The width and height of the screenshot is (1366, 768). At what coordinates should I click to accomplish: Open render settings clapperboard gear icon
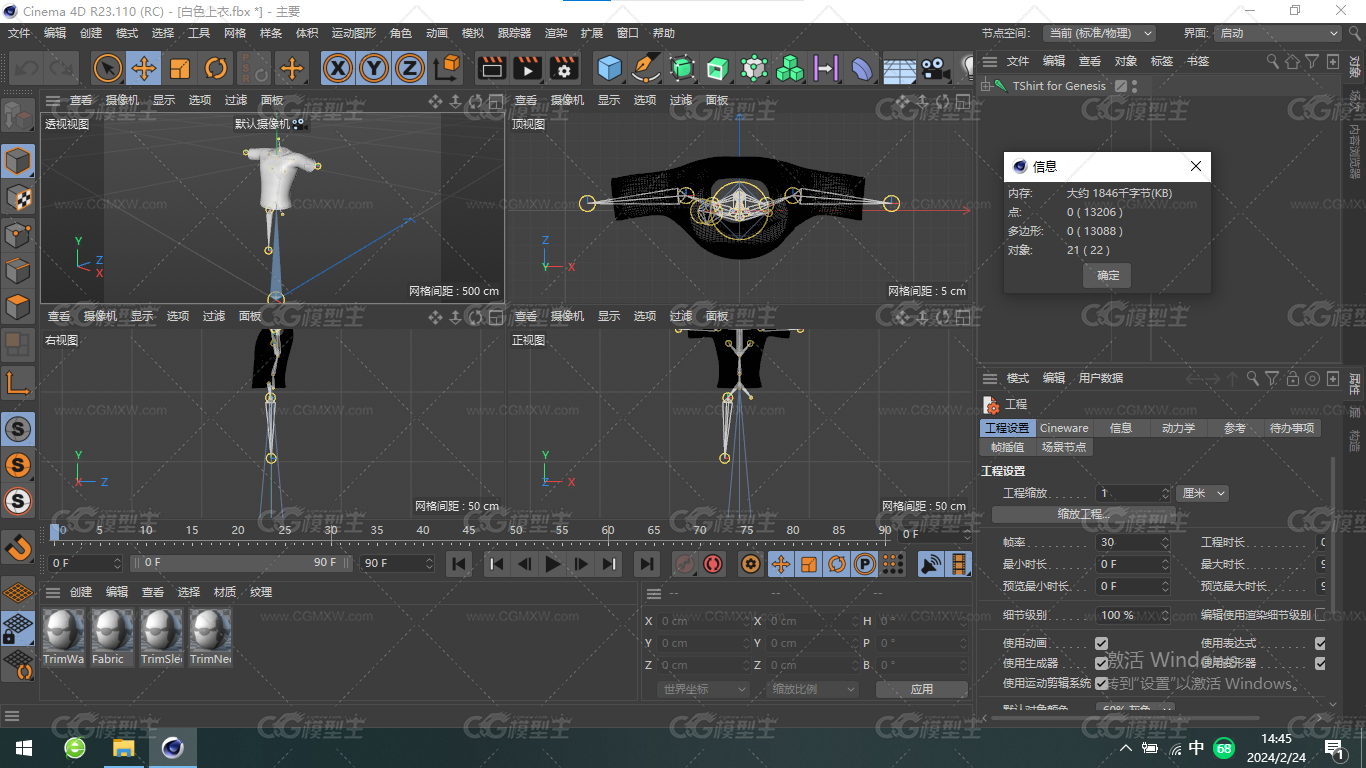(564, 68)
